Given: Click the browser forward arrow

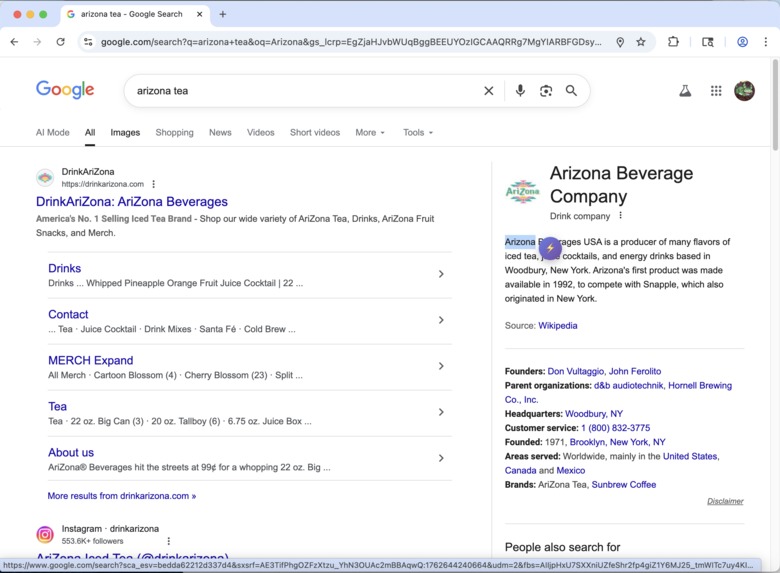Looking at the screenshot, I should [37, 42].
